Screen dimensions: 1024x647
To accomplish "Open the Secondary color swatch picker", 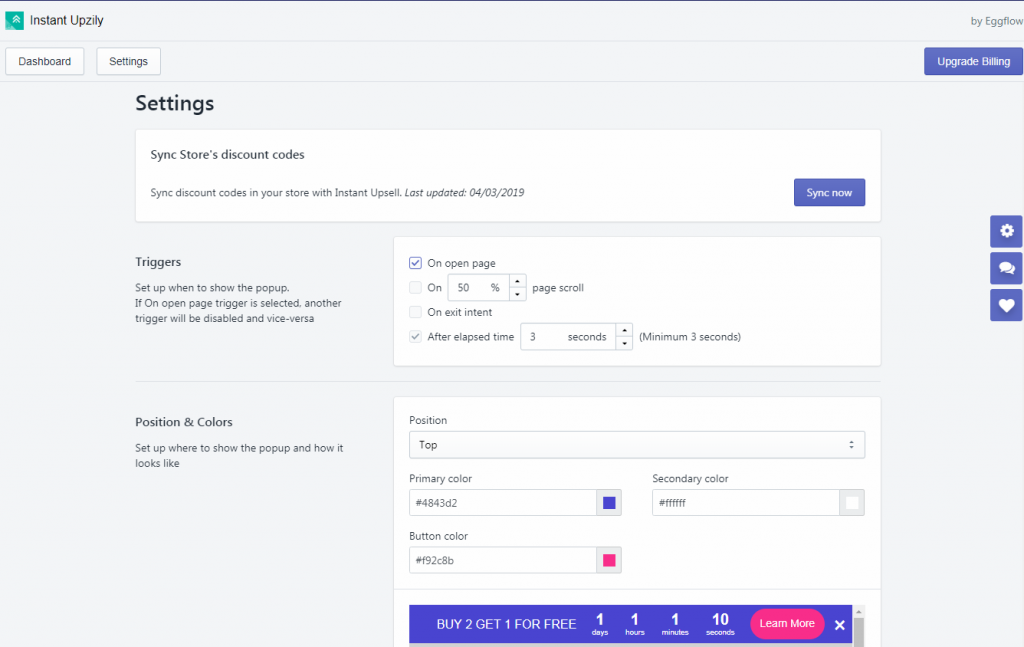I will point(852,503).
